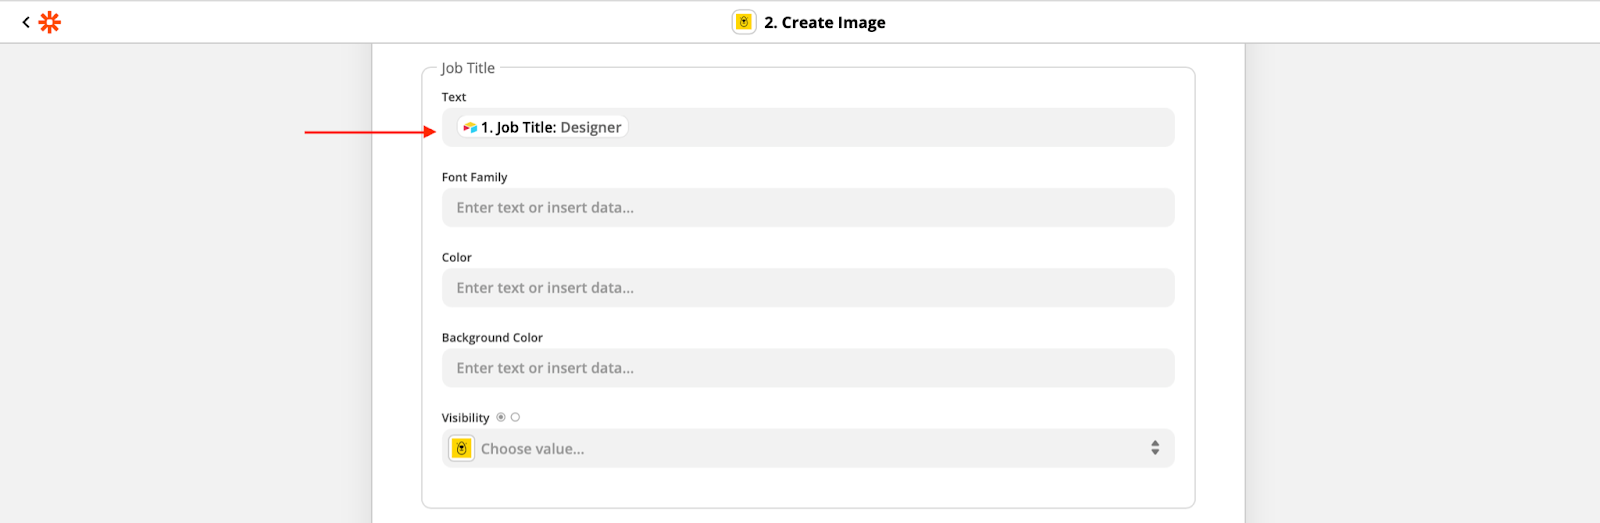Click empty area of the Text field
1600x523 pixels.
[x=900, y=127]
